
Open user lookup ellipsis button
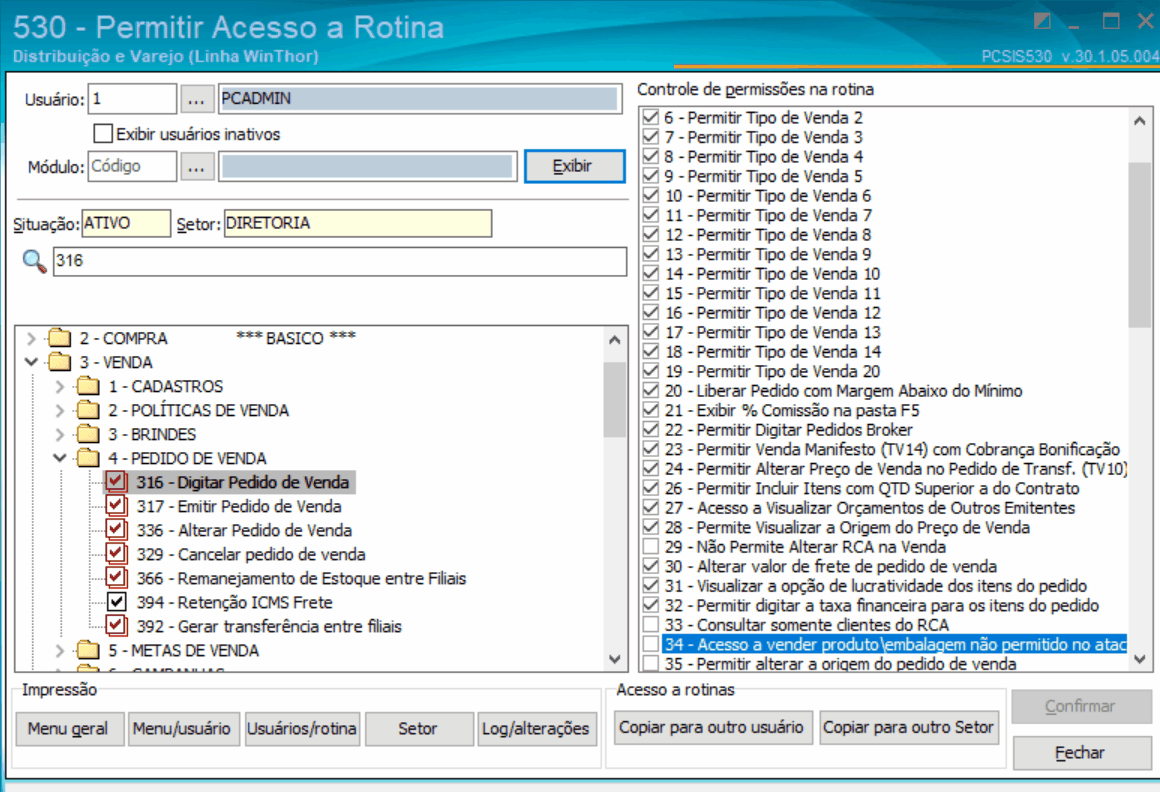tap(196, 99)
